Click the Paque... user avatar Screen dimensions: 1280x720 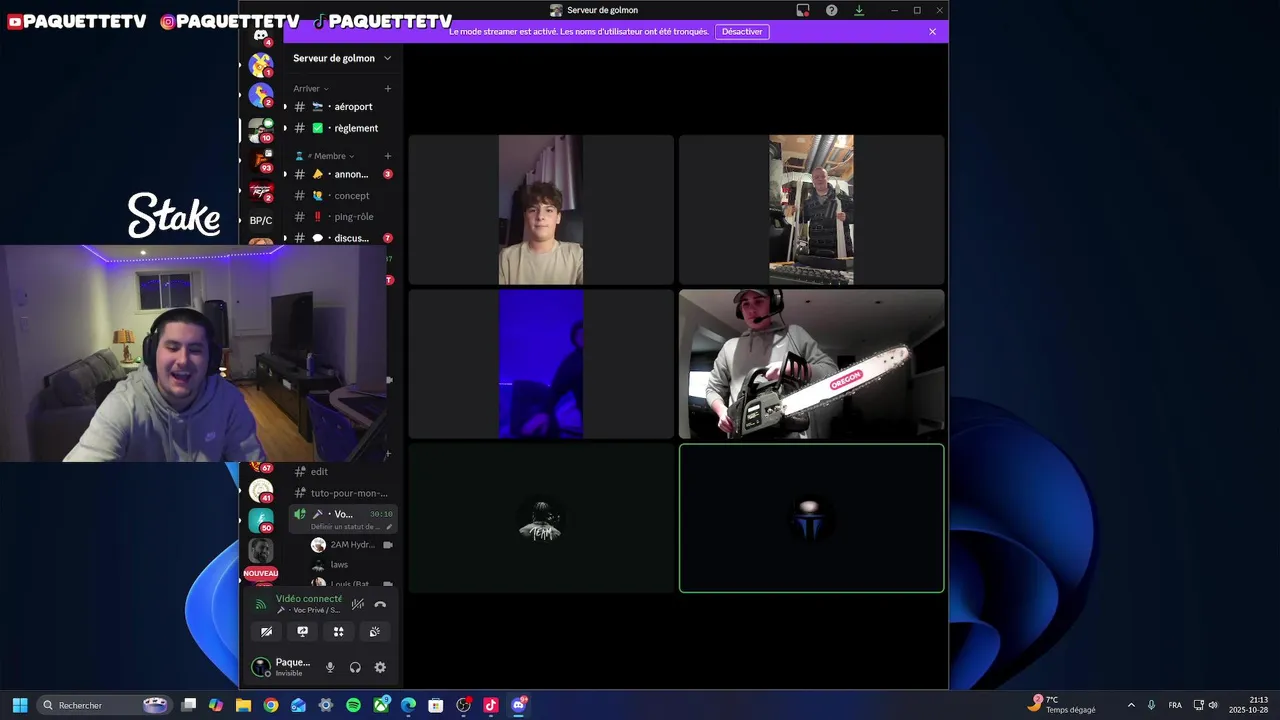click(x=261, y=667)
